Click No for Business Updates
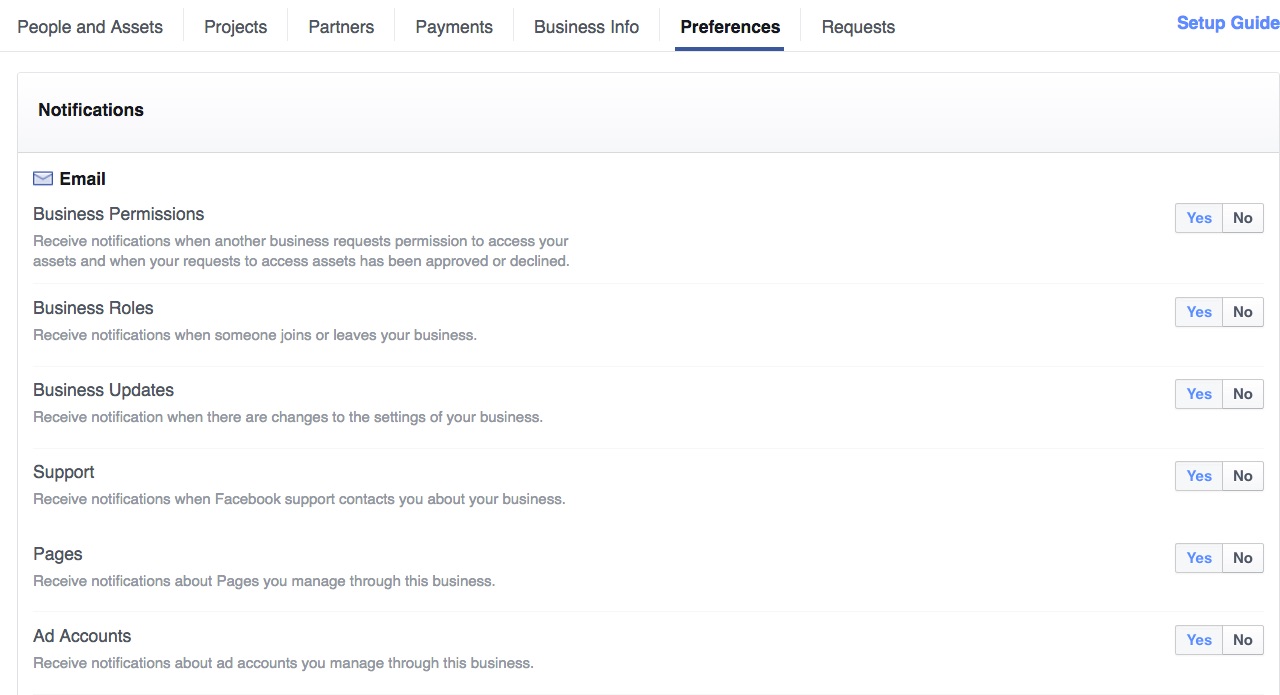Image resolution: width=1280 pixels, height=695 pixels. point(1242,393)
